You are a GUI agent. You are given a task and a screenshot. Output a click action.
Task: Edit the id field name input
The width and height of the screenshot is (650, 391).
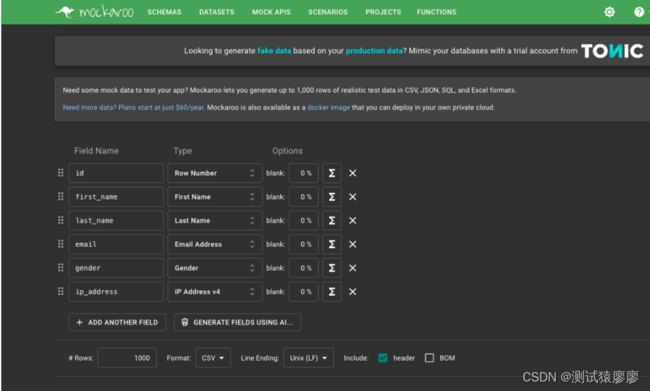point(116,173)
